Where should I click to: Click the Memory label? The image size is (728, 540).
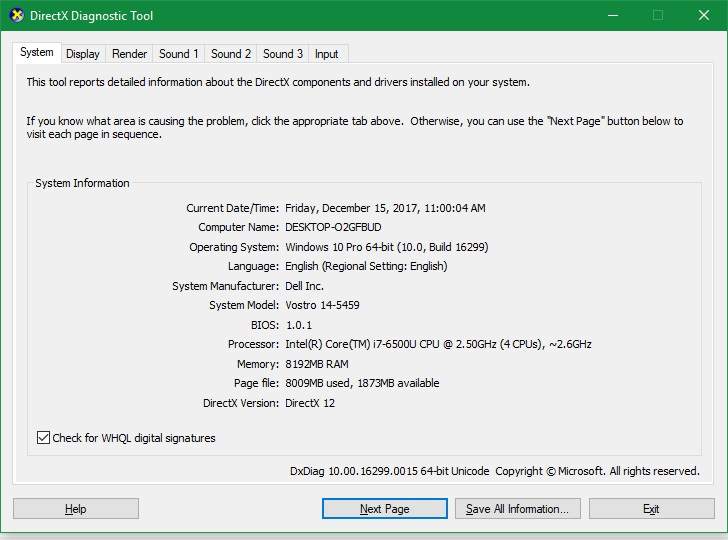coord(258,364)
